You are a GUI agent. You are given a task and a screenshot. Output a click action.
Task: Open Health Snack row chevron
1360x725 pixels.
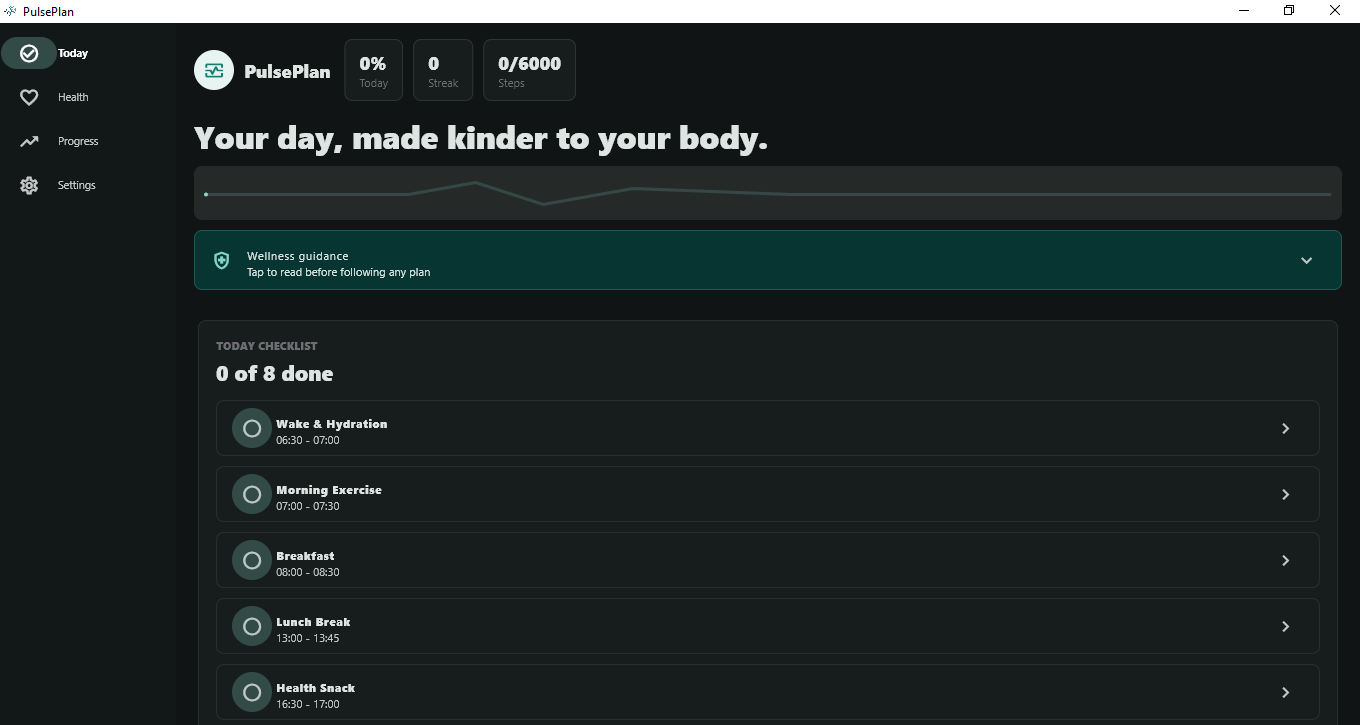pyautogui.click(x=1286, y=692)
